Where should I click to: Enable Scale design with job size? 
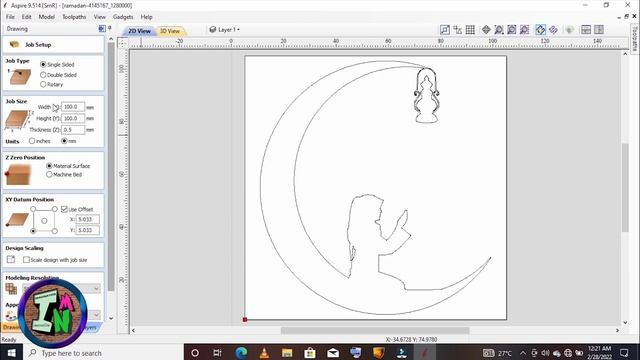point(27,260)
